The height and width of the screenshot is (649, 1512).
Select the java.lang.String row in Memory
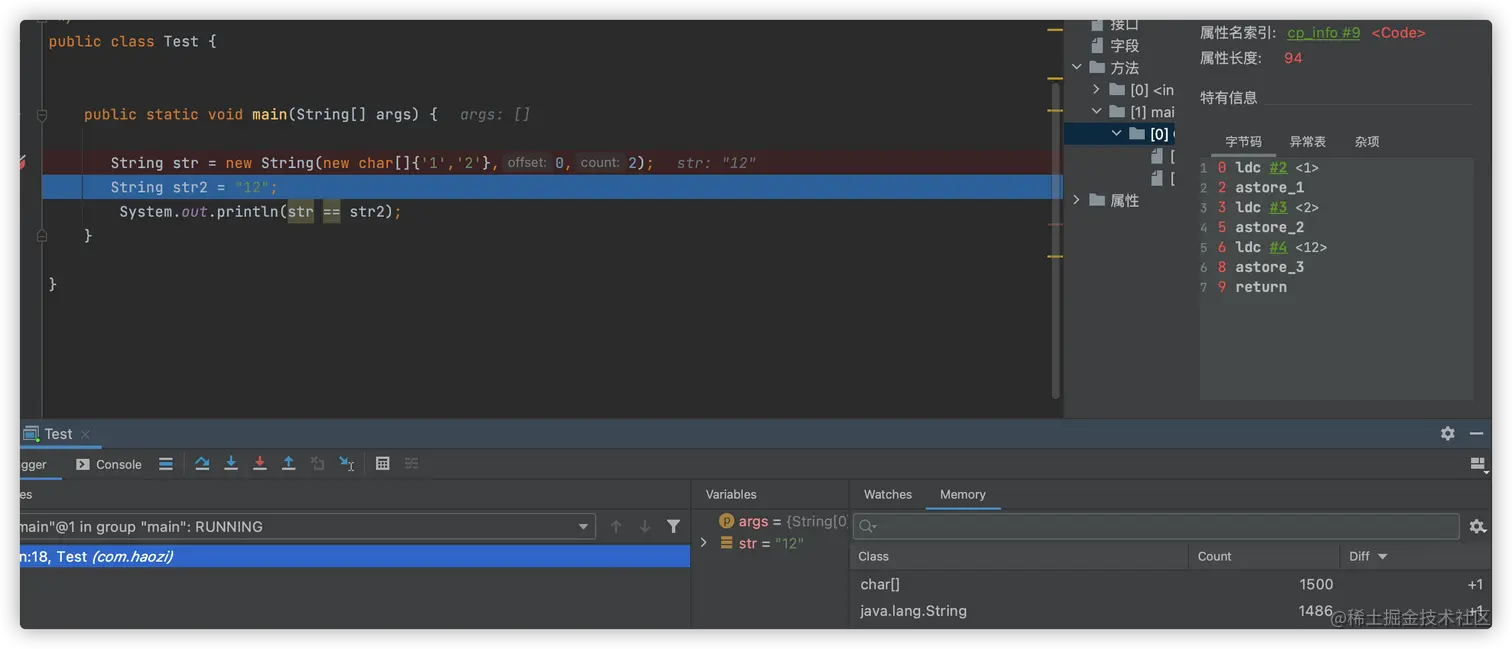click(x=1170, y=610)
